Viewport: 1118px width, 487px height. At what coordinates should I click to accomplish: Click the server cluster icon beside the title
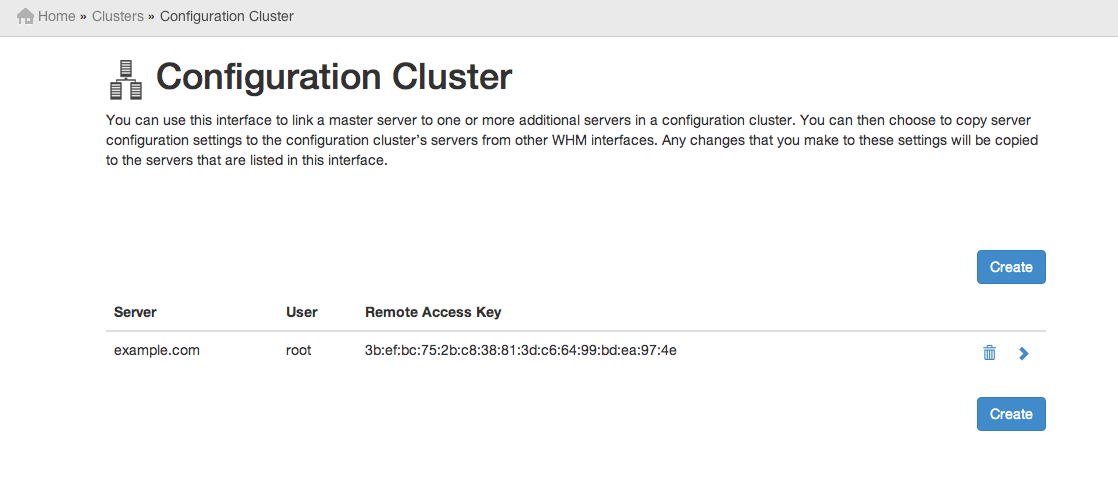(x=126, y=79)
